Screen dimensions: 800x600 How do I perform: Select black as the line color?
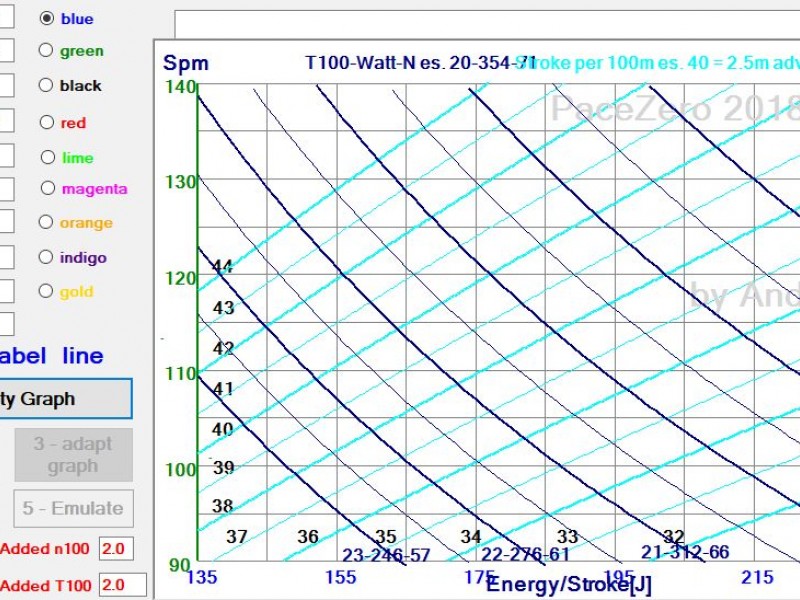(x=46, y=86)
